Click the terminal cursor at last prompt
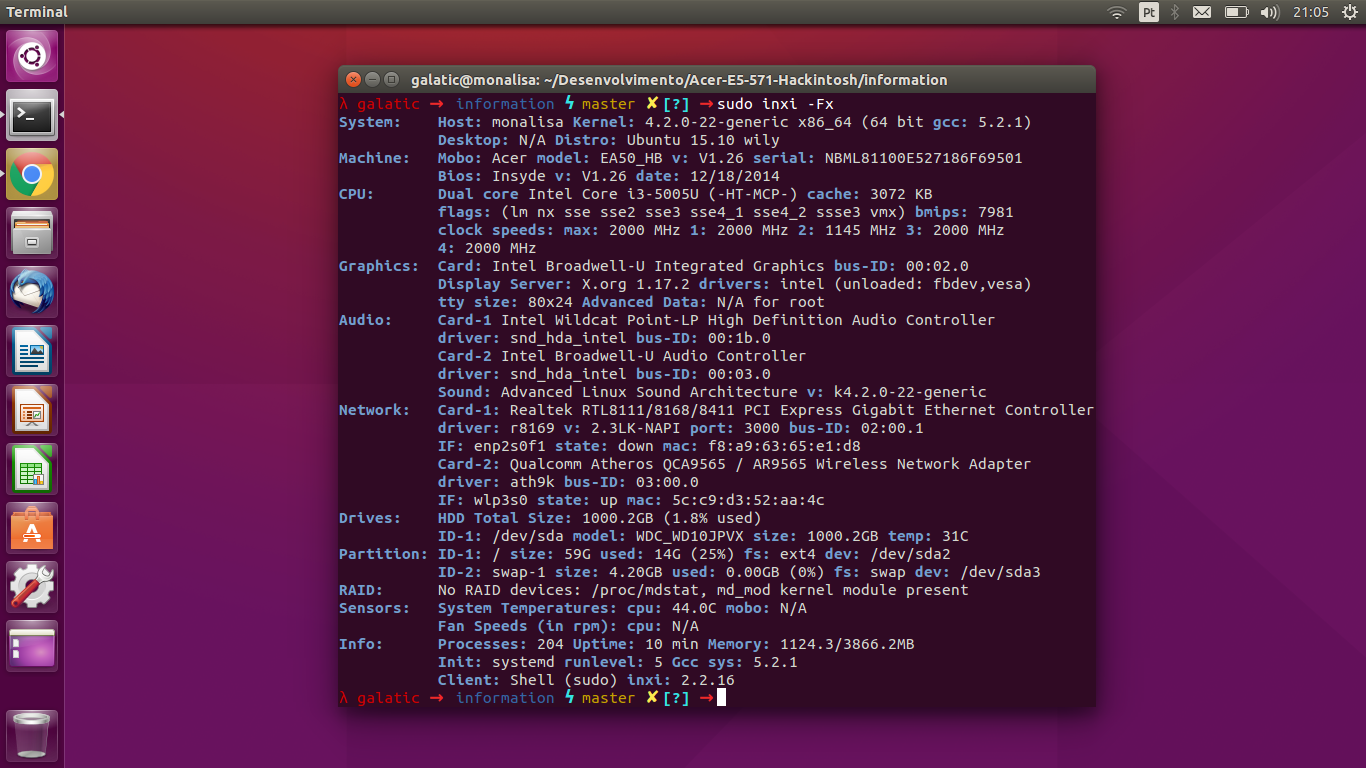 [721, 698]
